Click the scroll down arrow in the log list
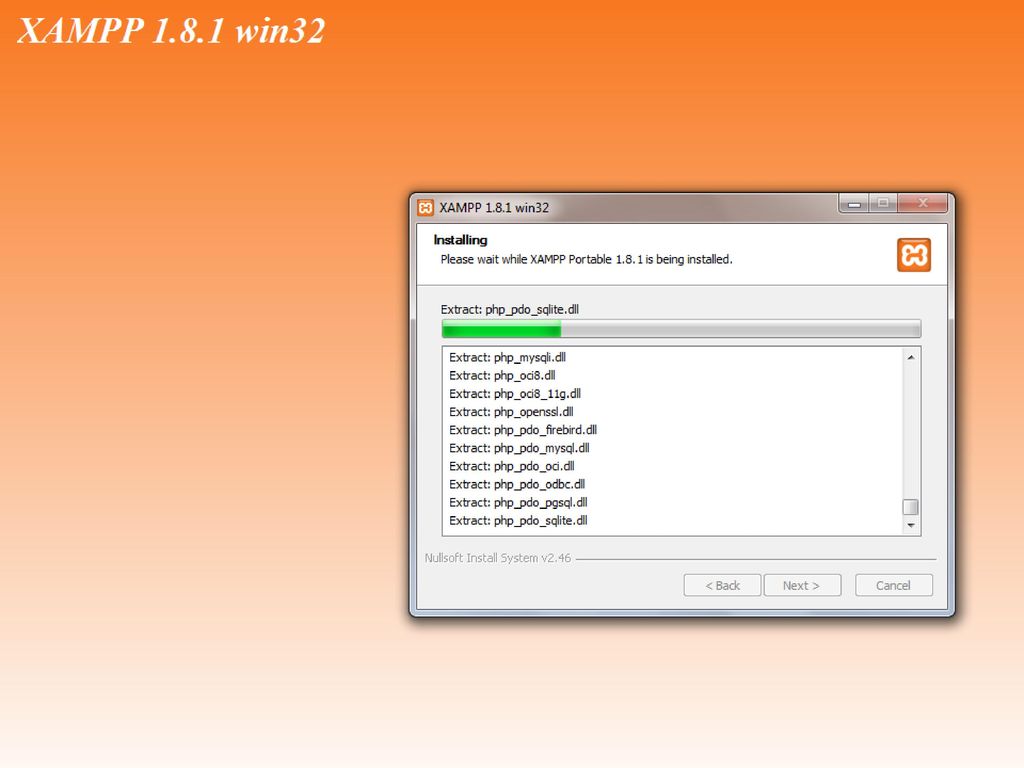Image resolution: width=1024 pixels, height=768 pixels. click(x=910, y=525)
